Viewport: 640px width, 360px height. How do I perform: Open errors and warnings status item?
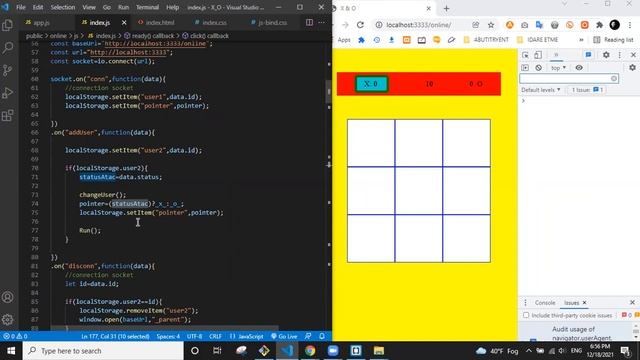pos(16,336)
